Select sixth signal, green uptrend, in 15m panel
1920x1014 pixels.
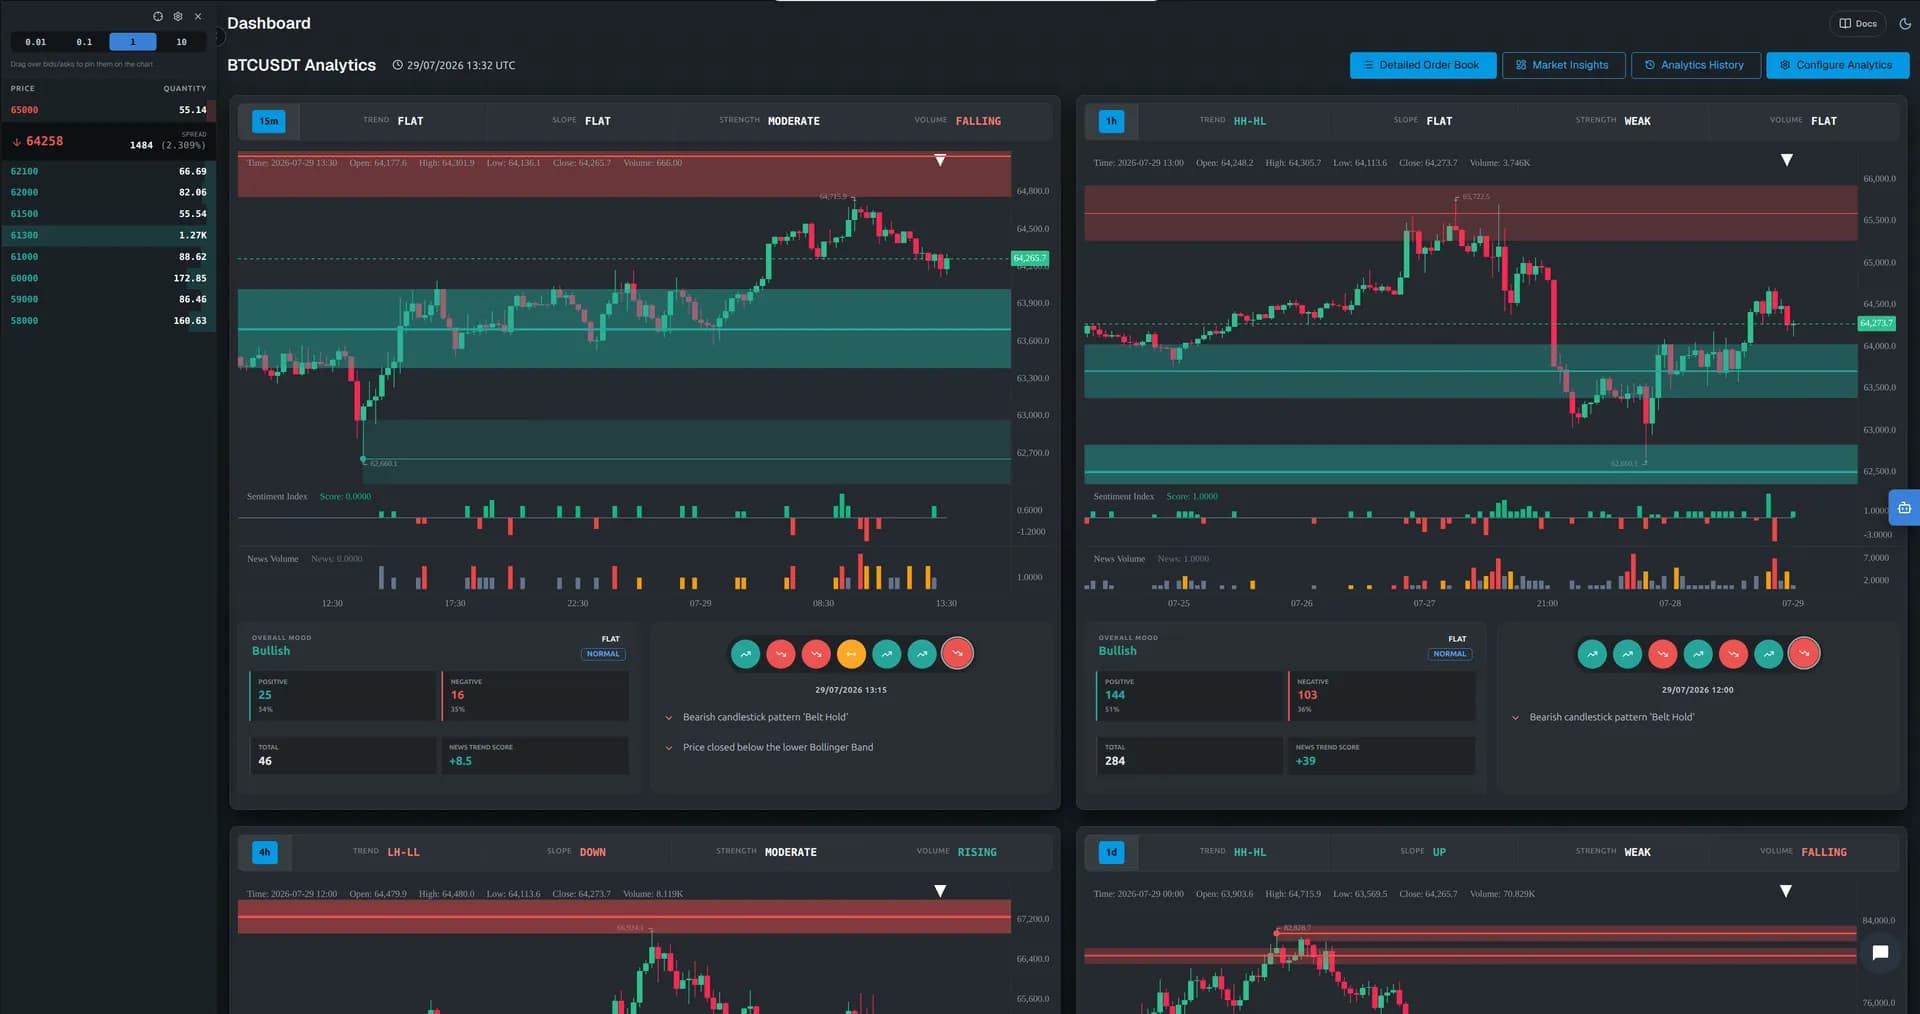pos(922,654)
